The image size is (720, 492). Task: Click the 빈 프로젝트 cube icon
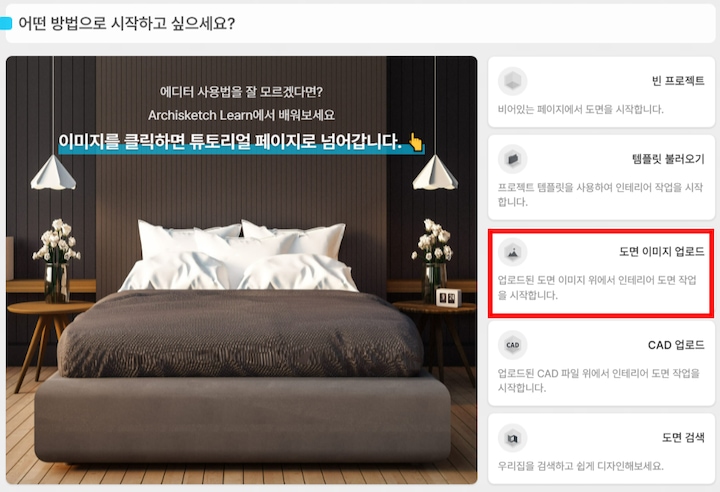(512, 82)
